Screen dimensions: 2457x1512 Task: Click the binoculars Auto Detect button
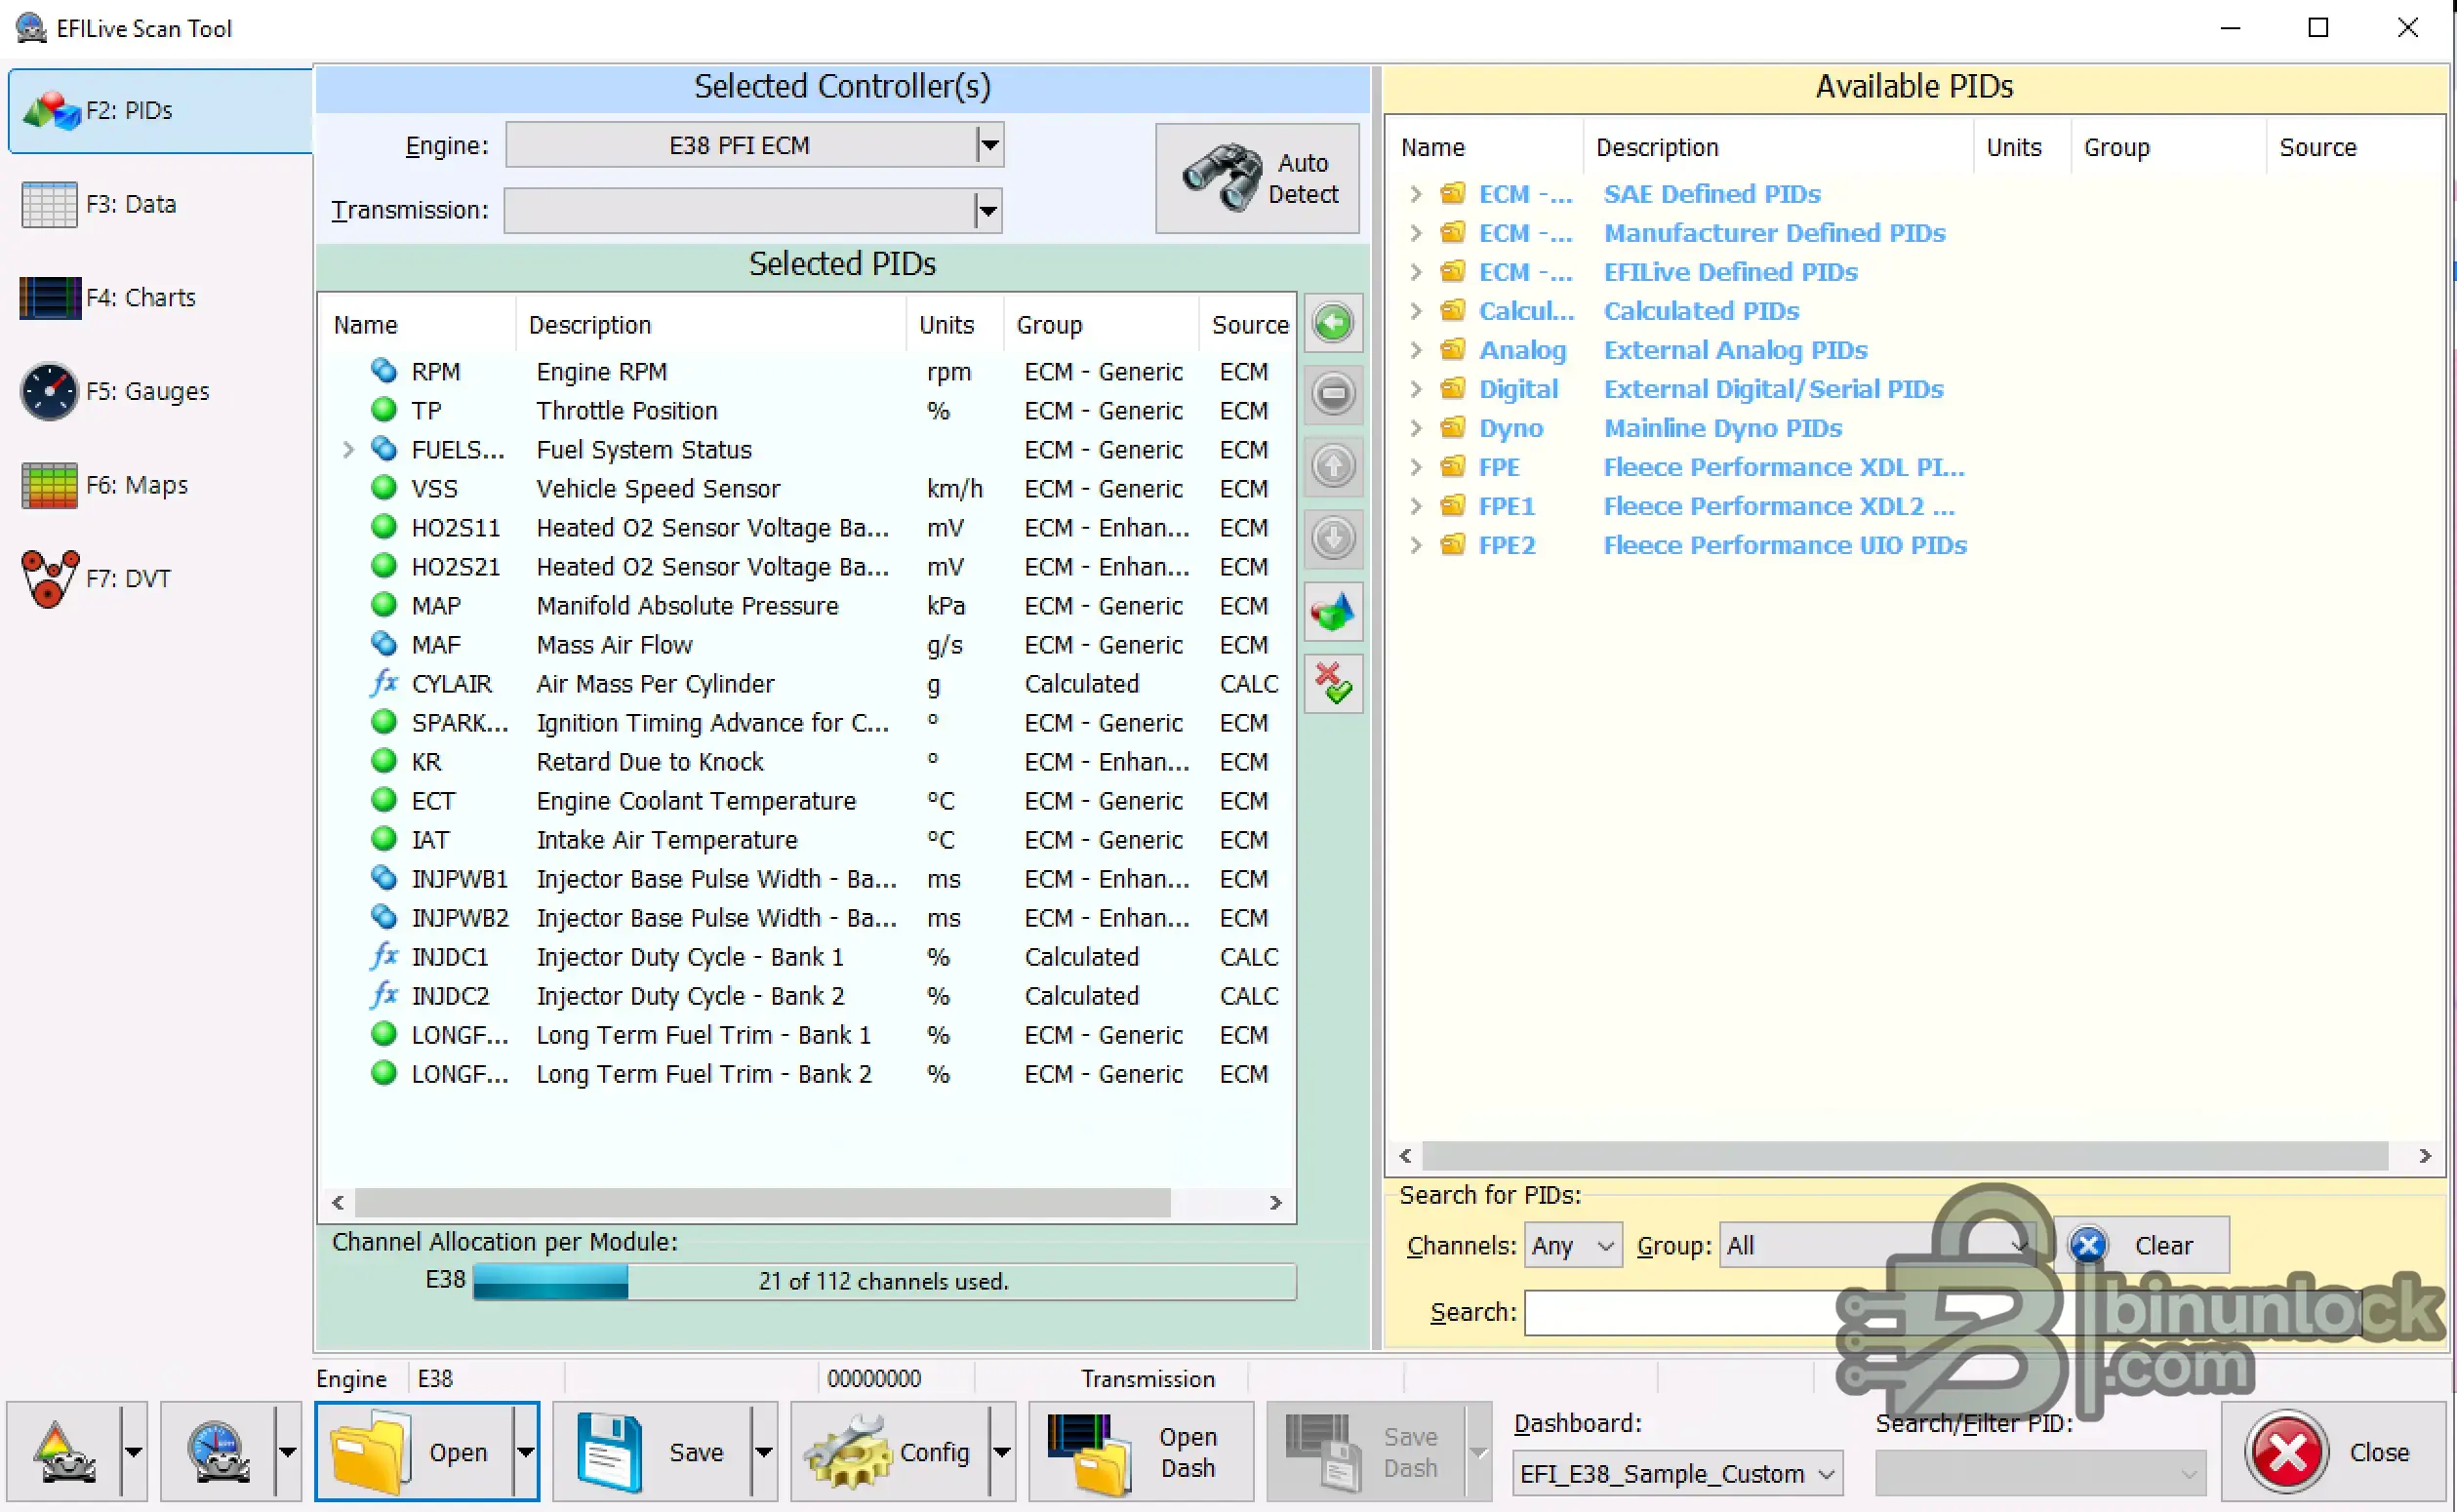[x=1257, y=178]
